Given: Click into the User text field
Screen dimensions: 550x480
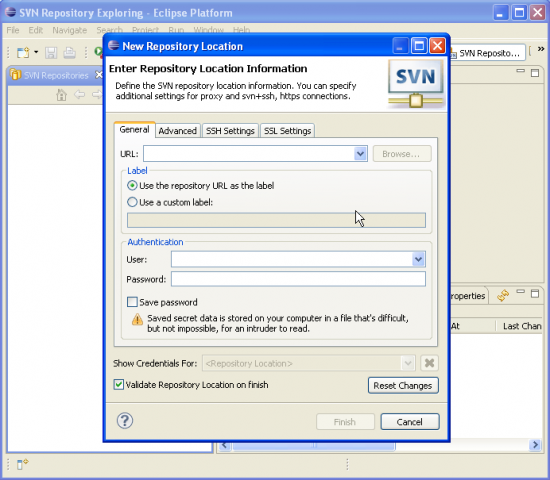Looking at the screenshot, I should pyautogui.click(x=292, y=259).
